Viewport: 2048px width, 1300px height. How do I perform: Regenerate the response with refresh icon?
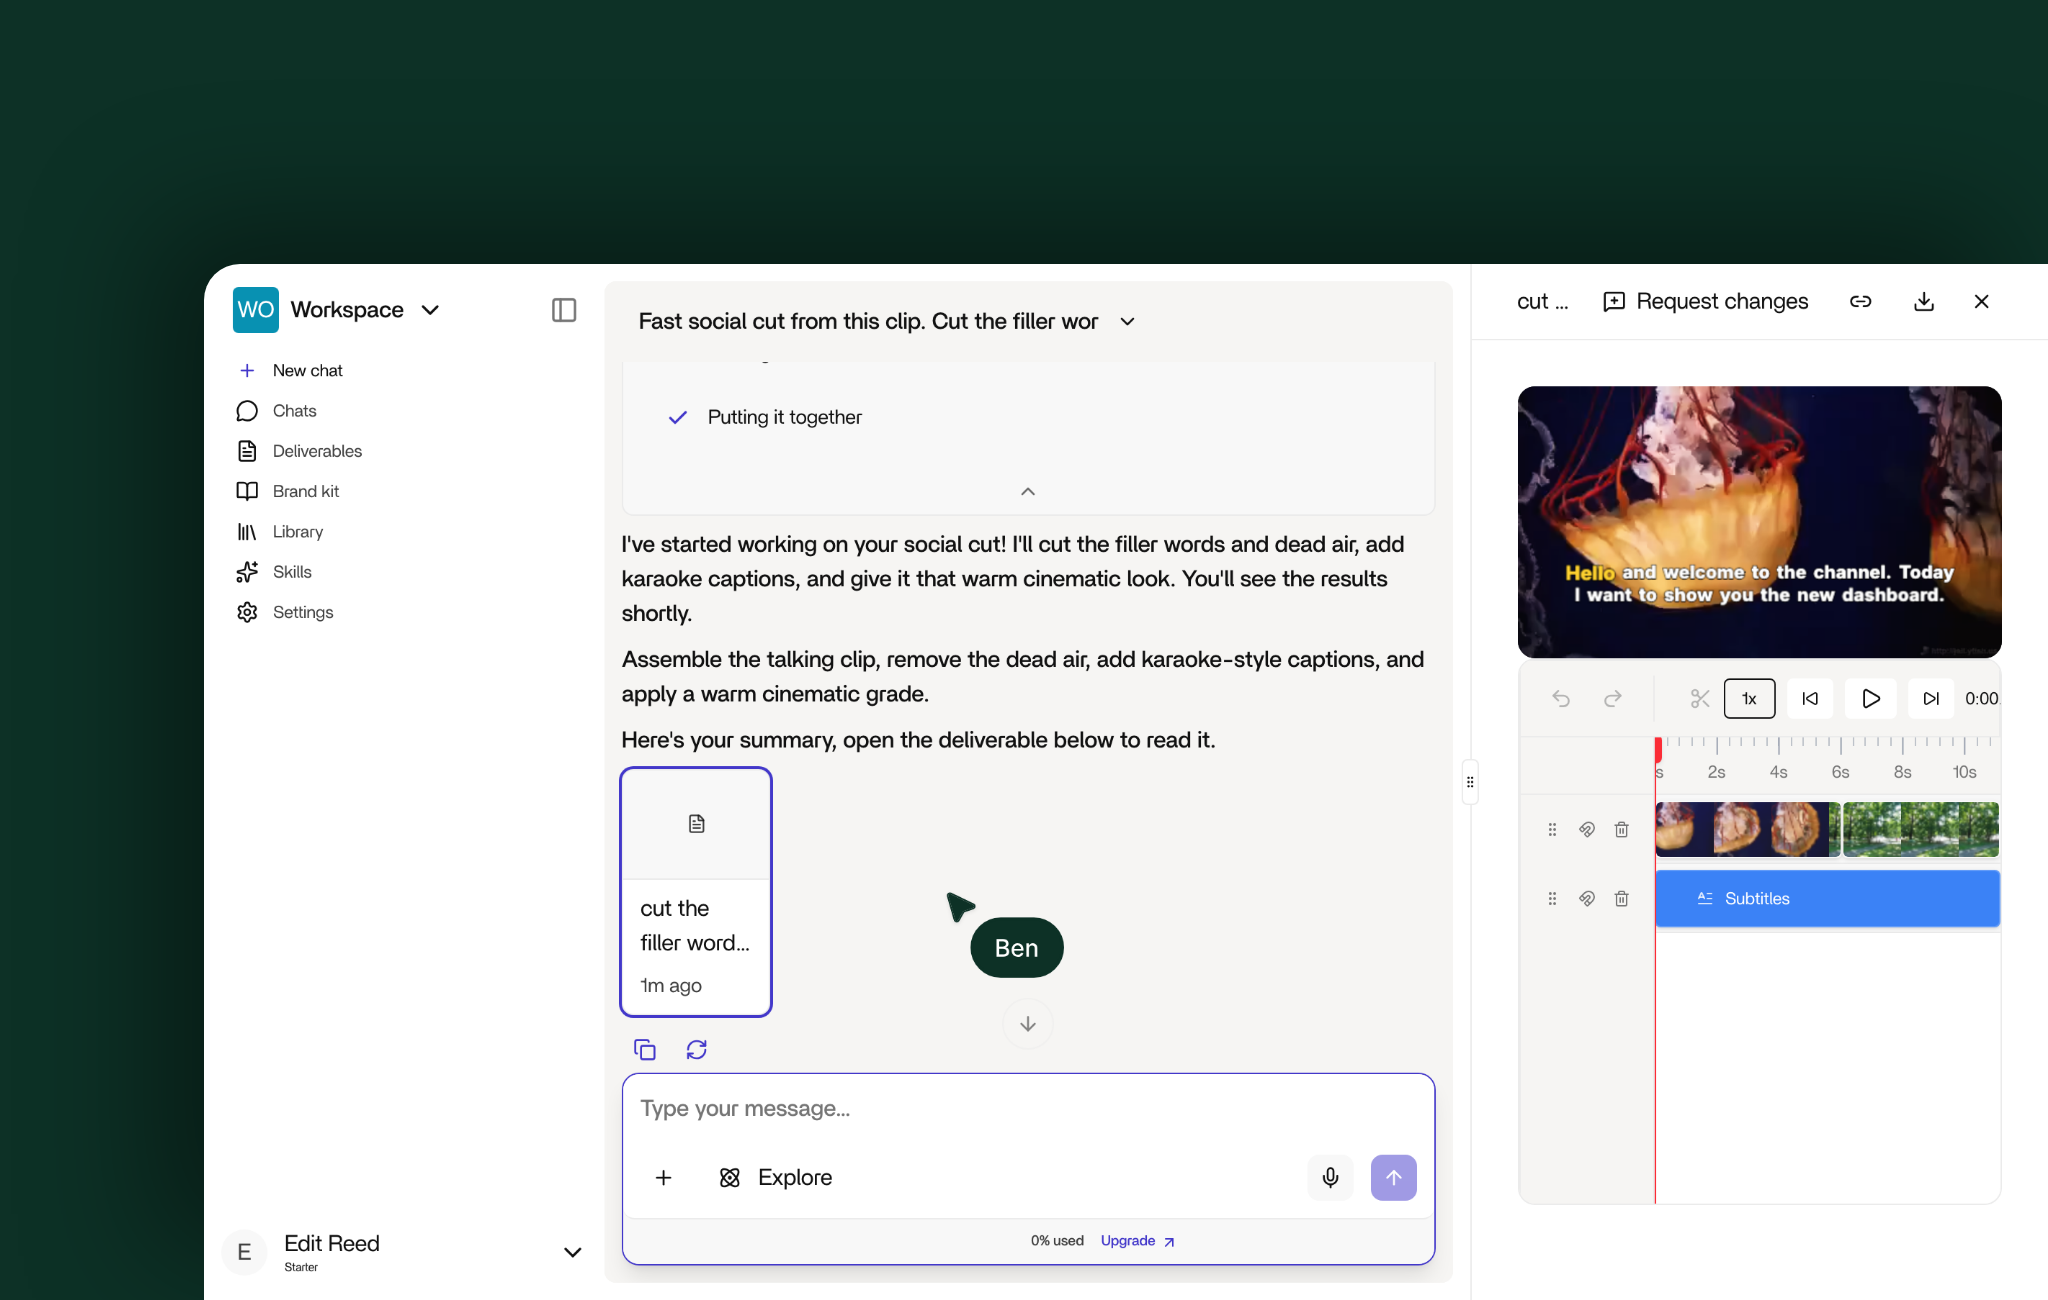pos(697,1049)
